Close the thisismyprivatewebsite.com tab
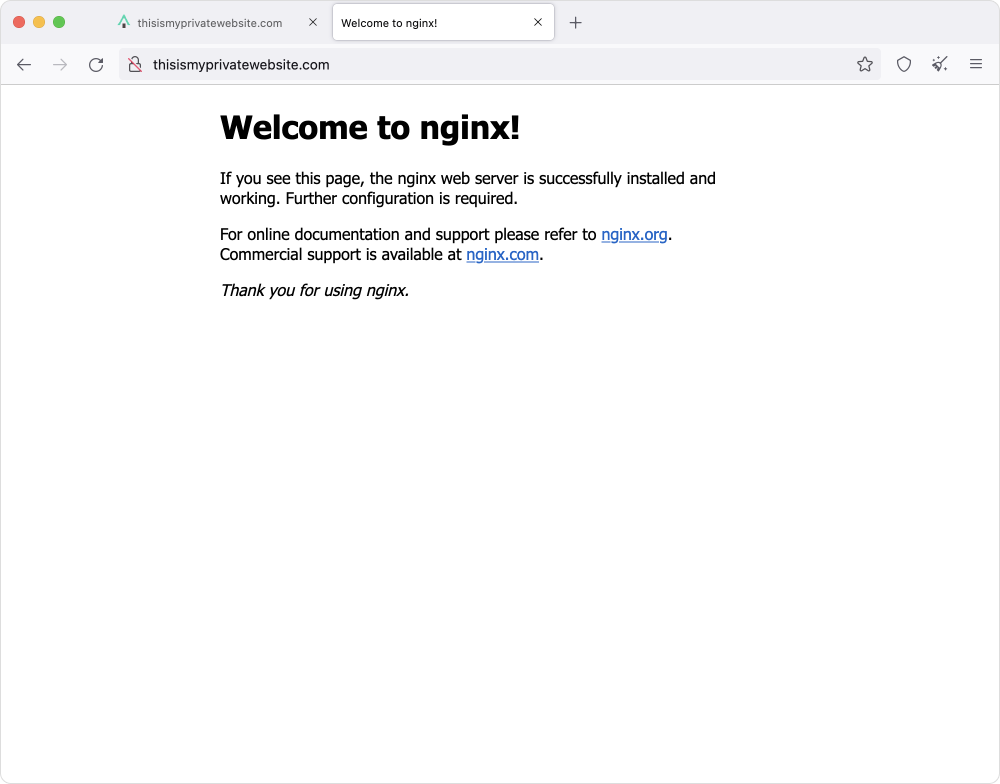This screenshot has height=784, width=1000. coord(312,22)
